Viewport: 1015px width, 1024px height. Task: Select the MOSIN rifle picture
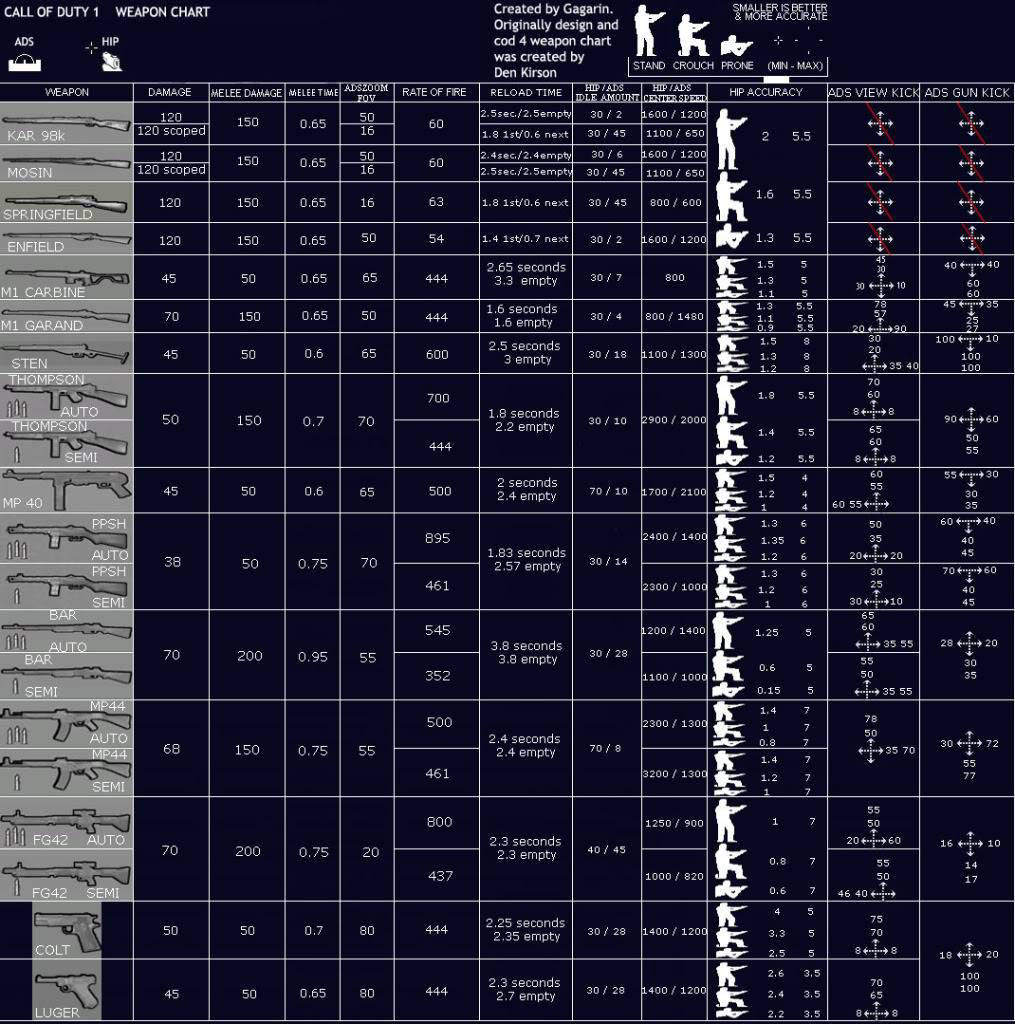[66, 163]
